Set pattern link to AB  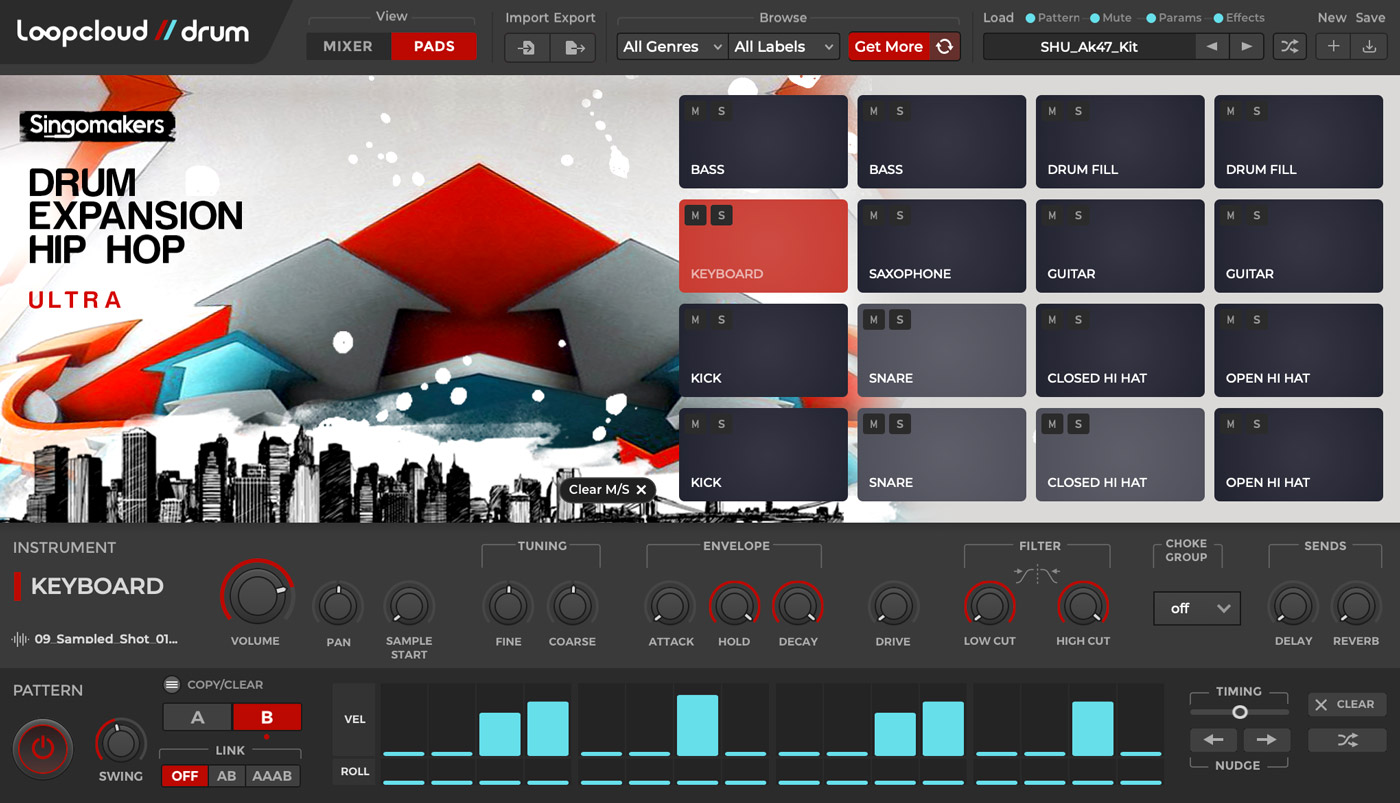(x=227, y=776)
